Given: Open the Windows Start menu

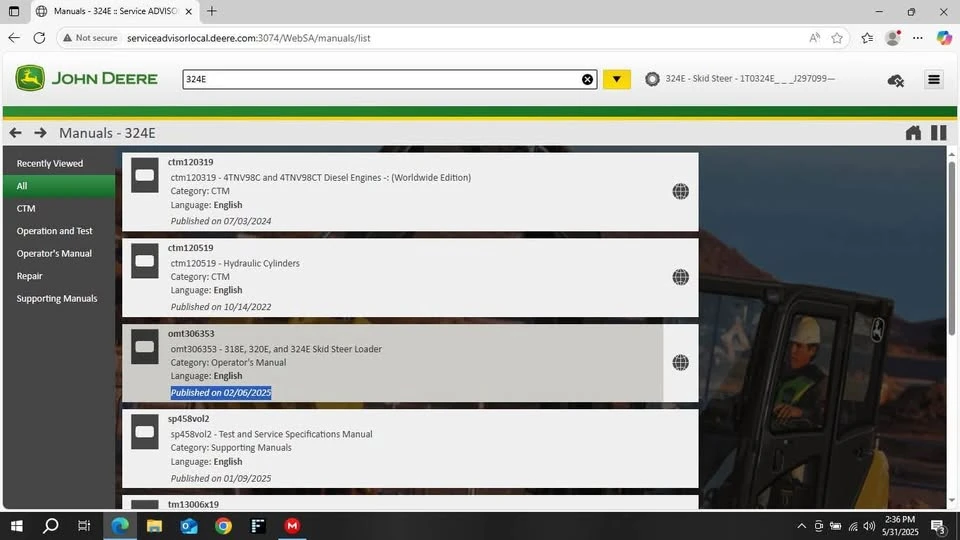Looking at the screenshot, I should pos(17,525).
